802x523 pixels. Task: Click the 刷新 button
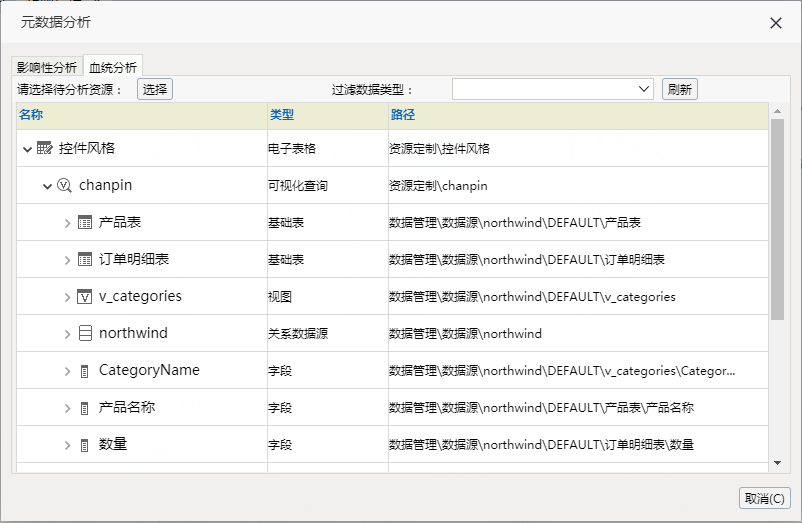680,89
